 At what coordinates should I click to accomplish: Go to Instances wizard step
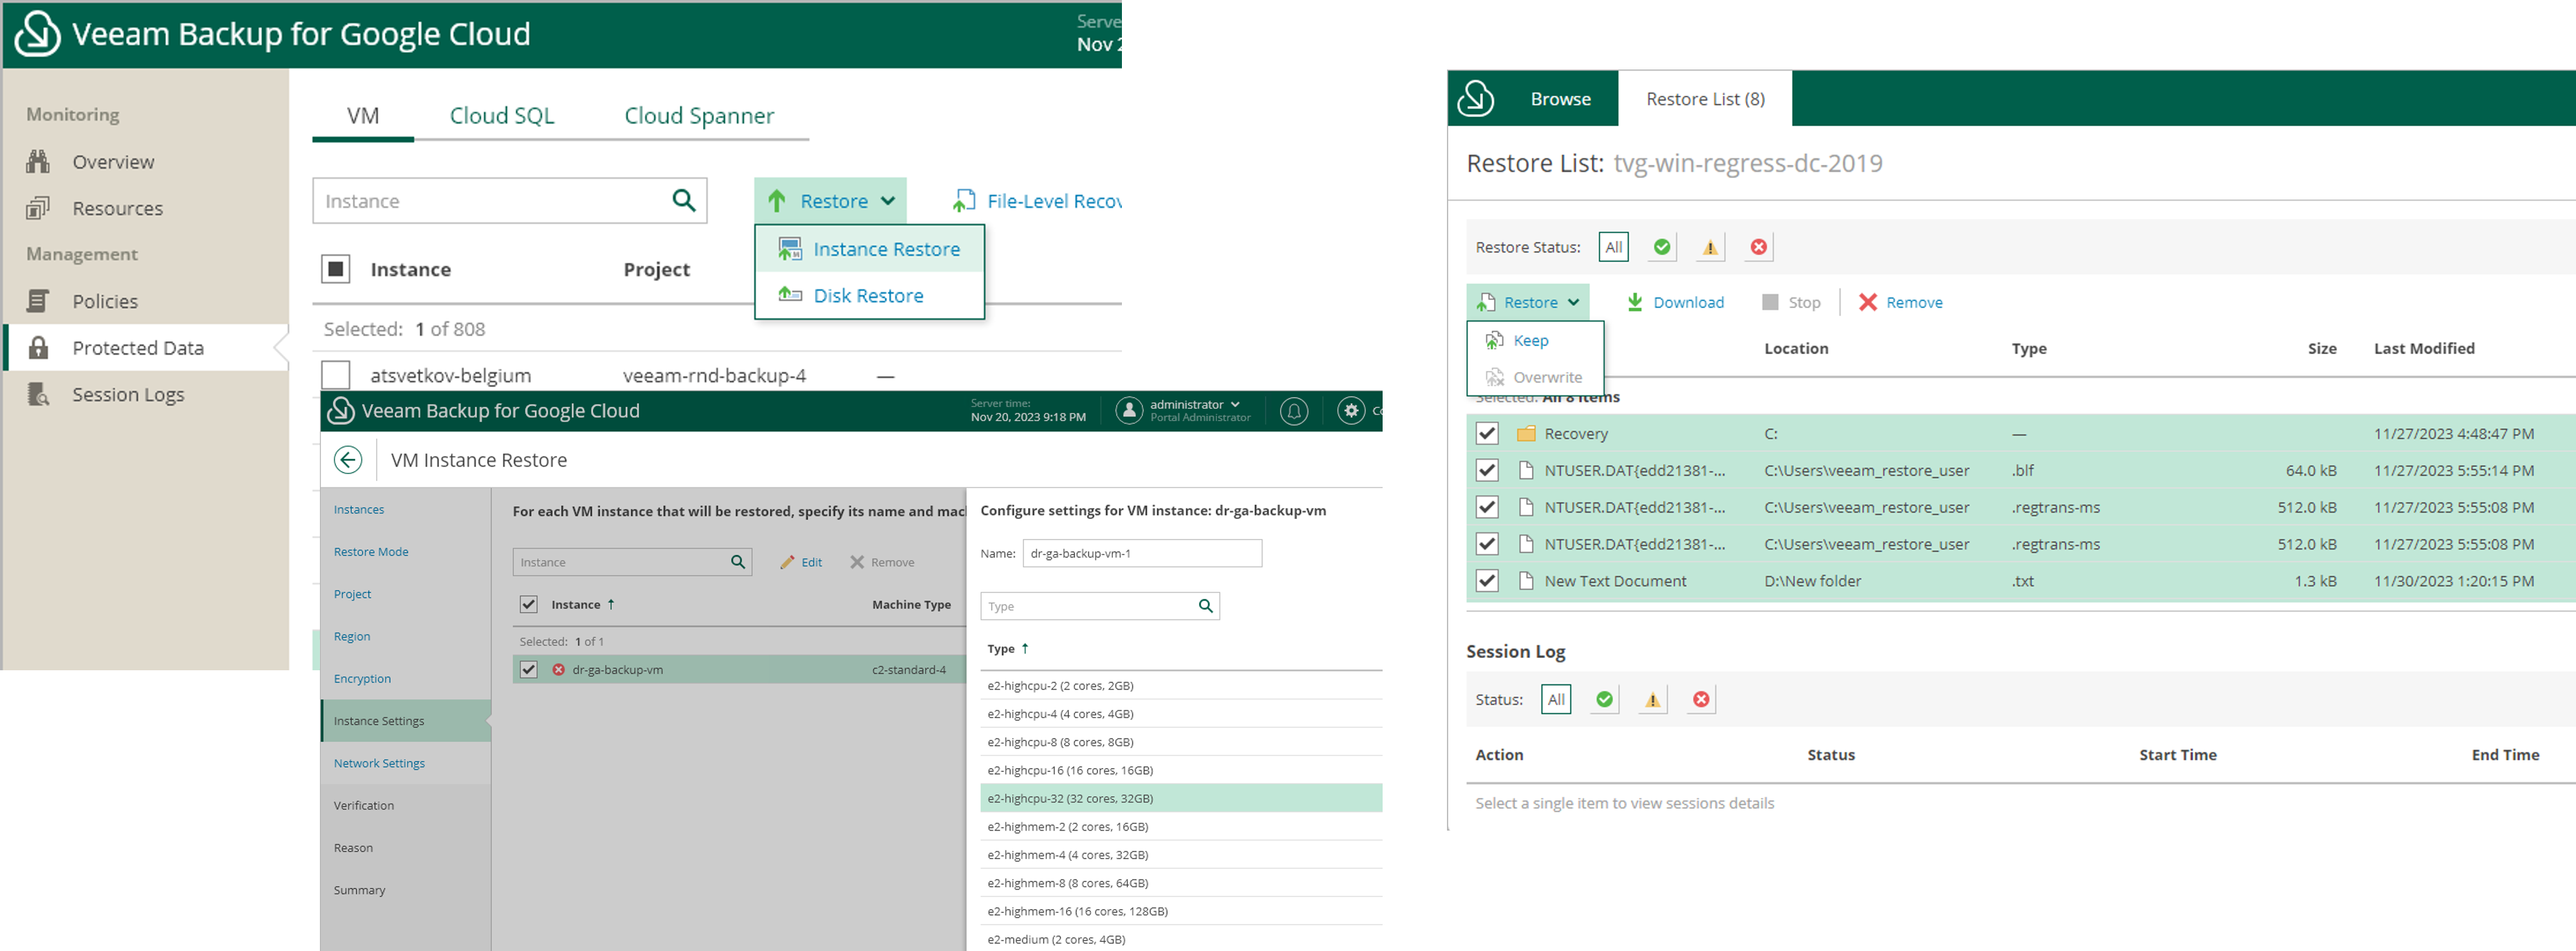tap(358, 510)
